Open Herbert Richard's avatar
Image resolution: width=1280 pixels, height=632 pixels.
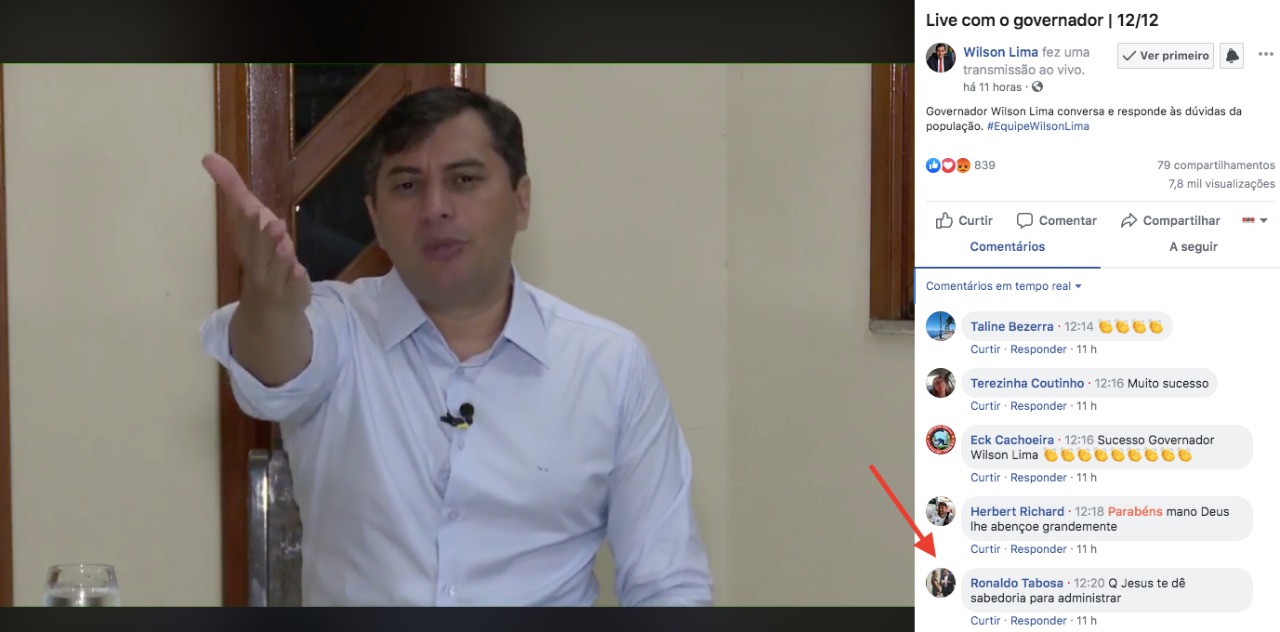[x=940, y=511]
